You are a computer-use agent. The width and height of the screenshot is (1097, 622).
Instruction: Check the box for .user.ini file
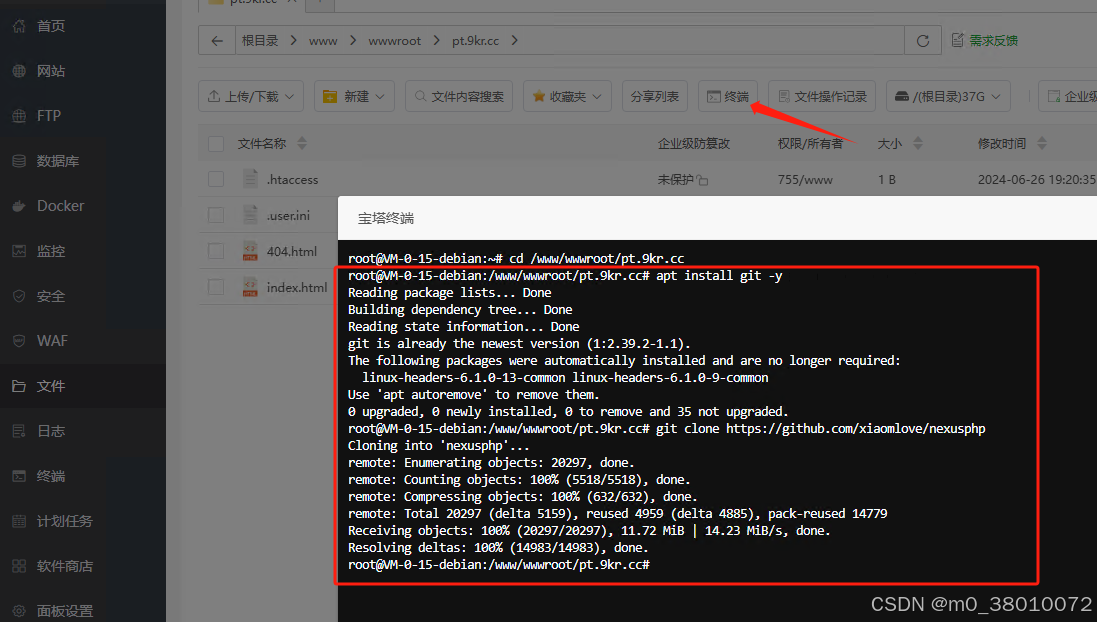(216, 215)
